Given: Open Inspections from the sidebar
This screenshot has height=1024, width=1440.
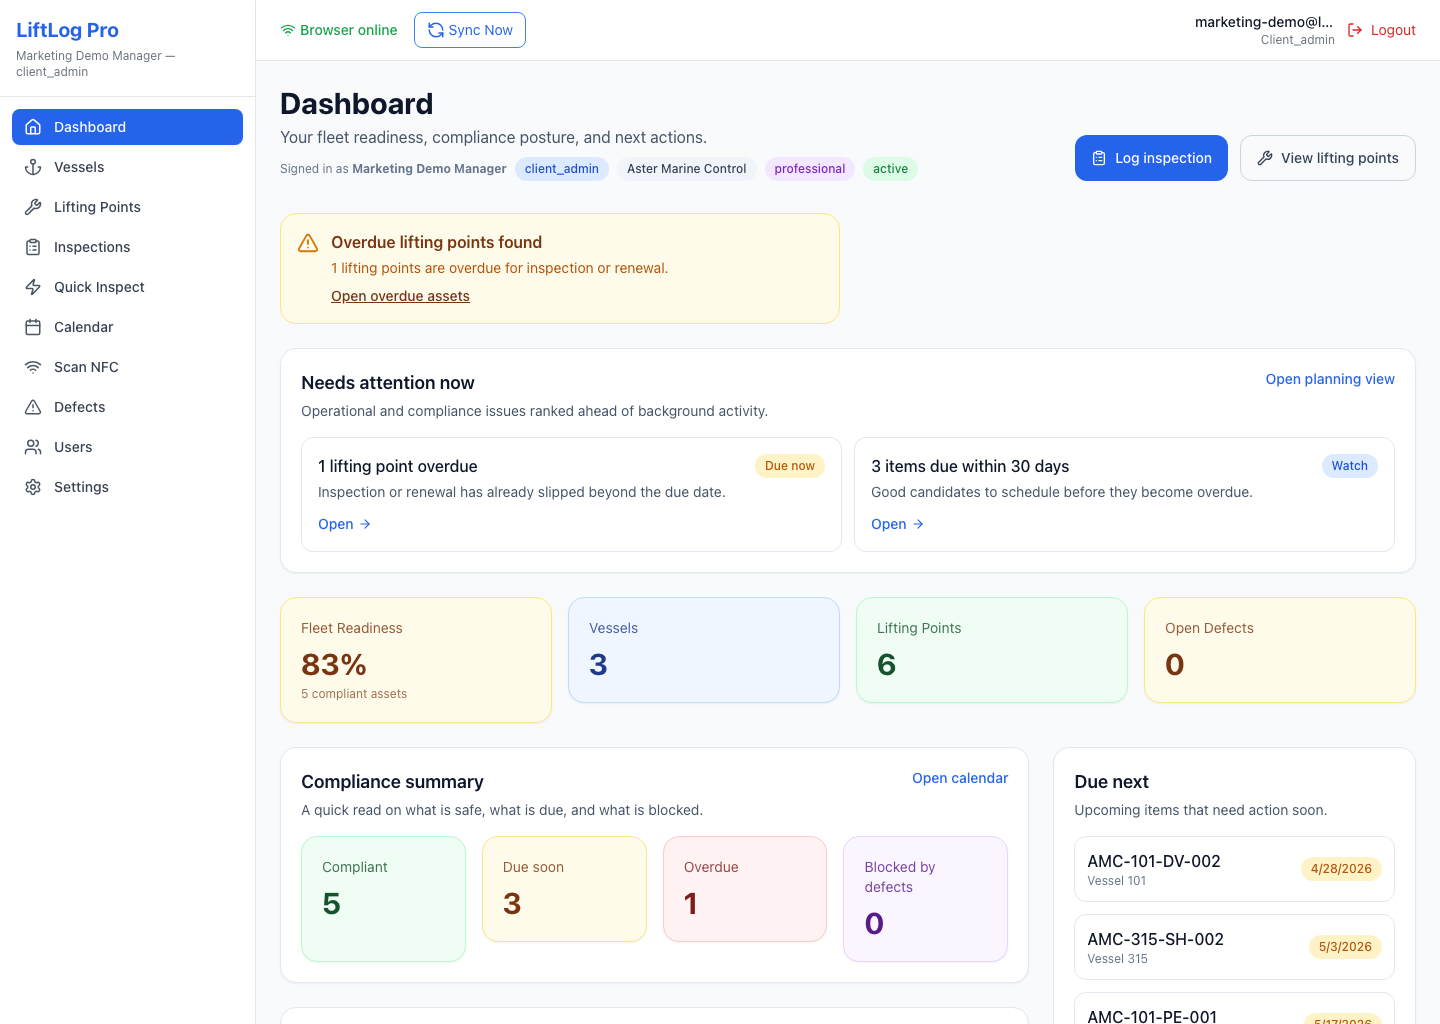Looking at the screenshot, I should [127, 247].
